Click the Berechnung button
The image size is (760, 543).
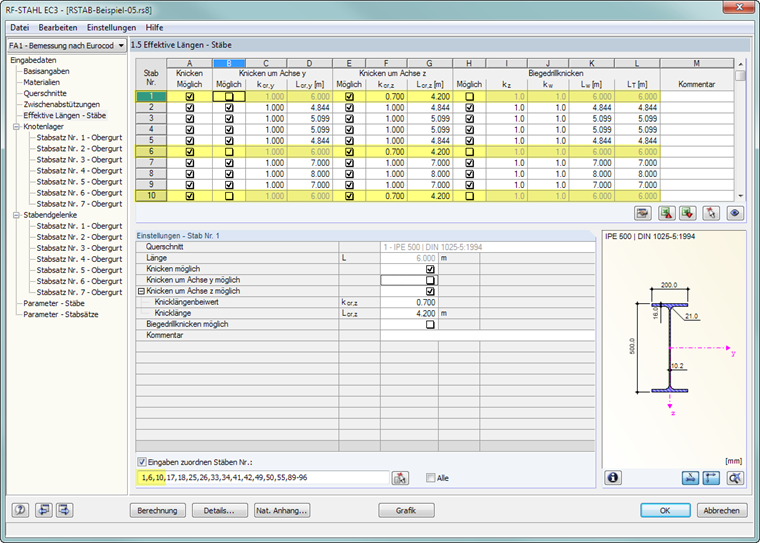159,510
